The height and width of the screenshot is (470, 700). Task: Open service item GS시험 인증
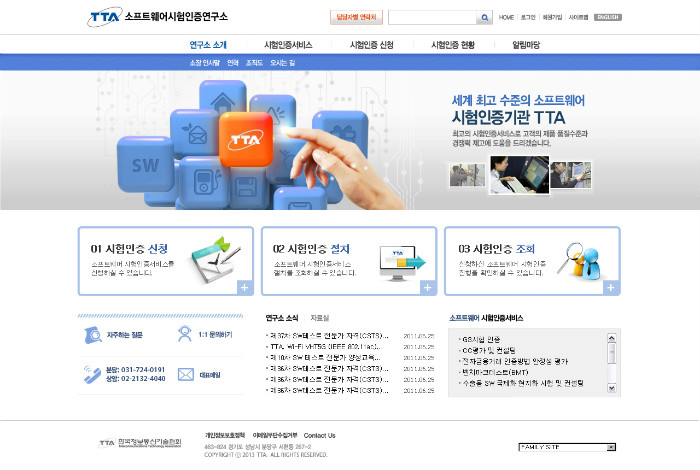tap(481, 339)
